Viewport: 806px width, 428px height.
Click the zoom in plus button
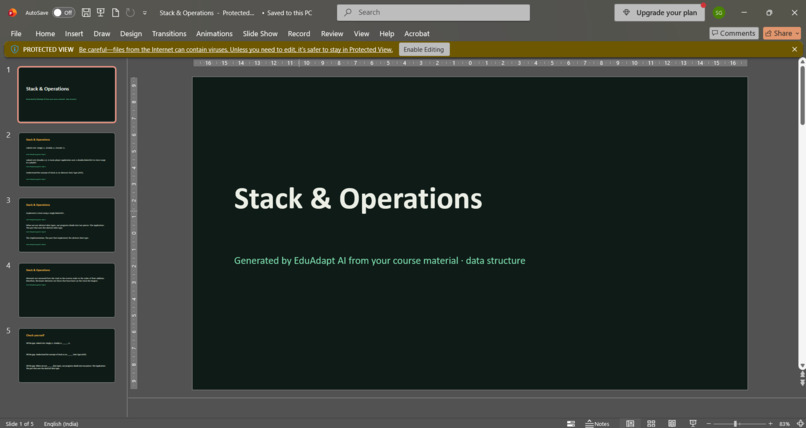coord(770,424)
